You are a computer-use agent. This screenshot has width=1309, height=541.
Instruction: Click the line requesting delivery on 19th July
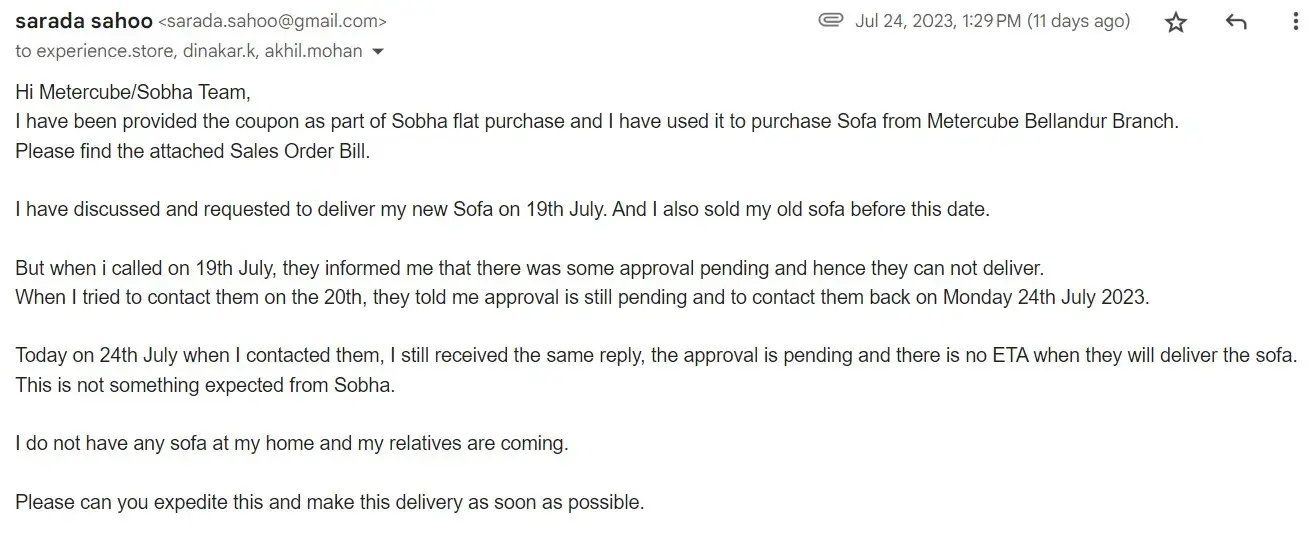(501, 210)
